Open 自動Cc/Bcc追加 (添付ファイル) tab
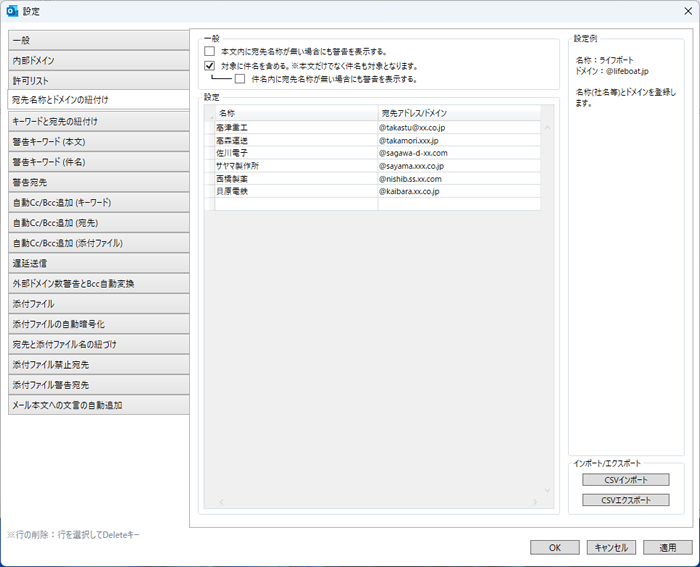 pyautogui.click(x=99, y=243)
